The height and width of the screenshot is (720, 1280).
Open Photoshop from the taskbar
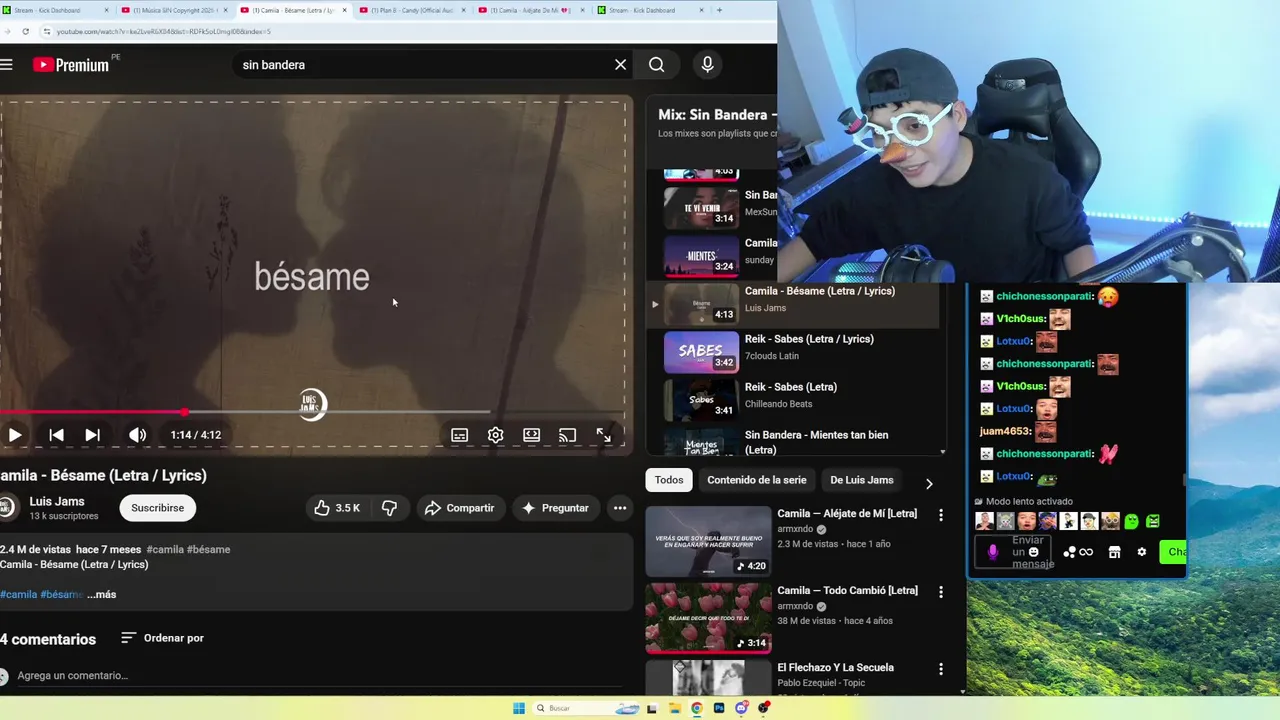click(719, 708)
